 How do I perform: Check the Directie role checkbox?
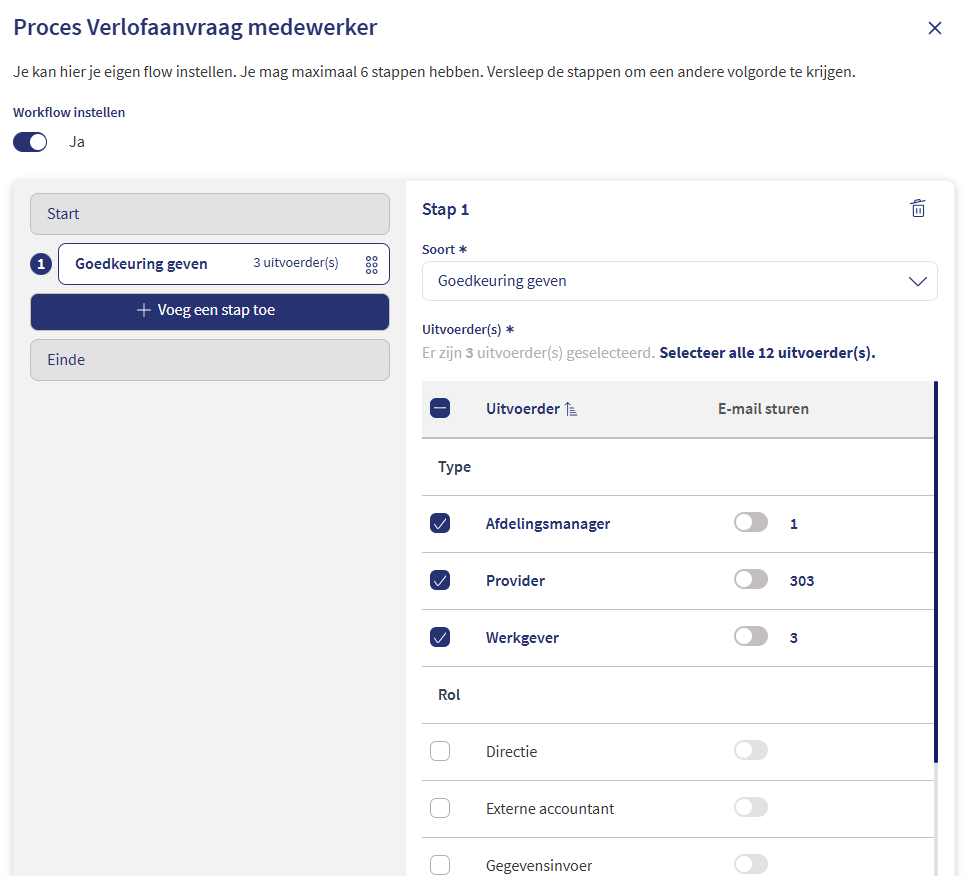point(440,751)
